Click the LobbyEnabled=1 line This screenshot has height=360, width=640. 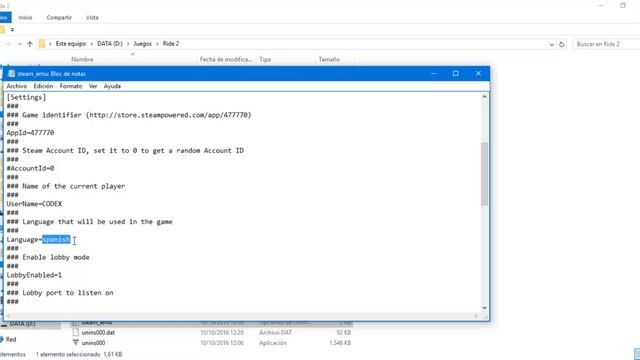pos(34,275)
